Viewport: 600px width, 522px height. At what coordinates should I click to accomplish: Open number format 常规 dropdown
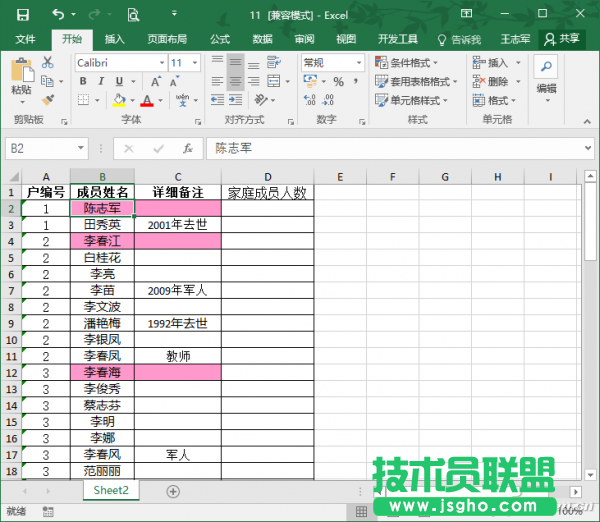tap(359, 62)
